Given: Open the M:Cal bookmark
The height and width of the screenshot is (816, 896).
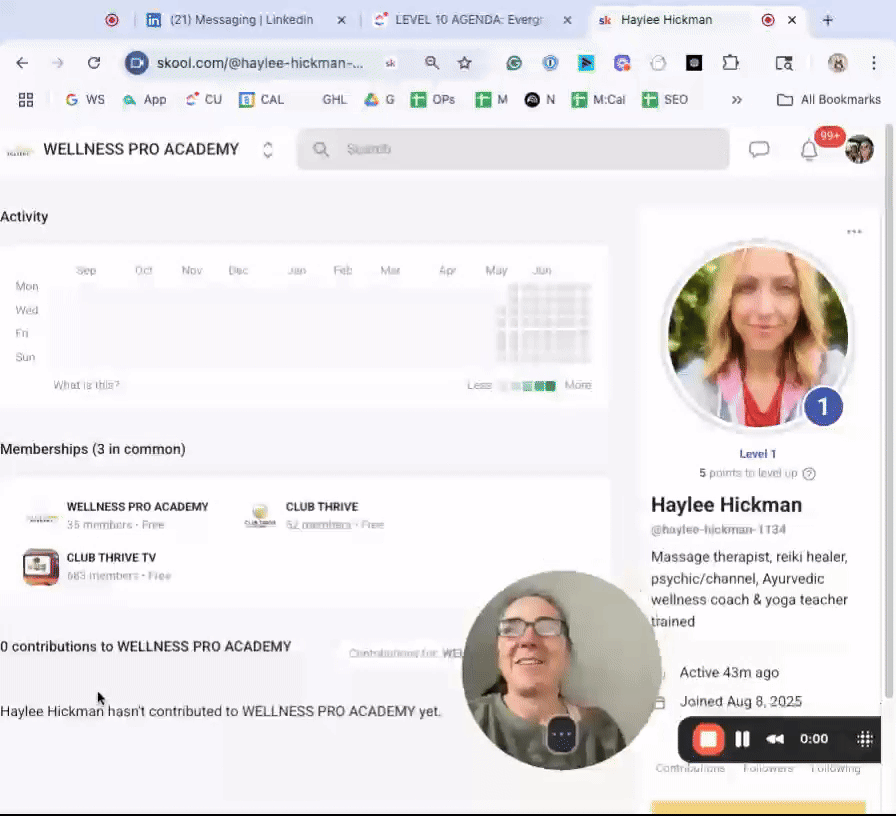Looking at the screenshot, I should [598, 100].
